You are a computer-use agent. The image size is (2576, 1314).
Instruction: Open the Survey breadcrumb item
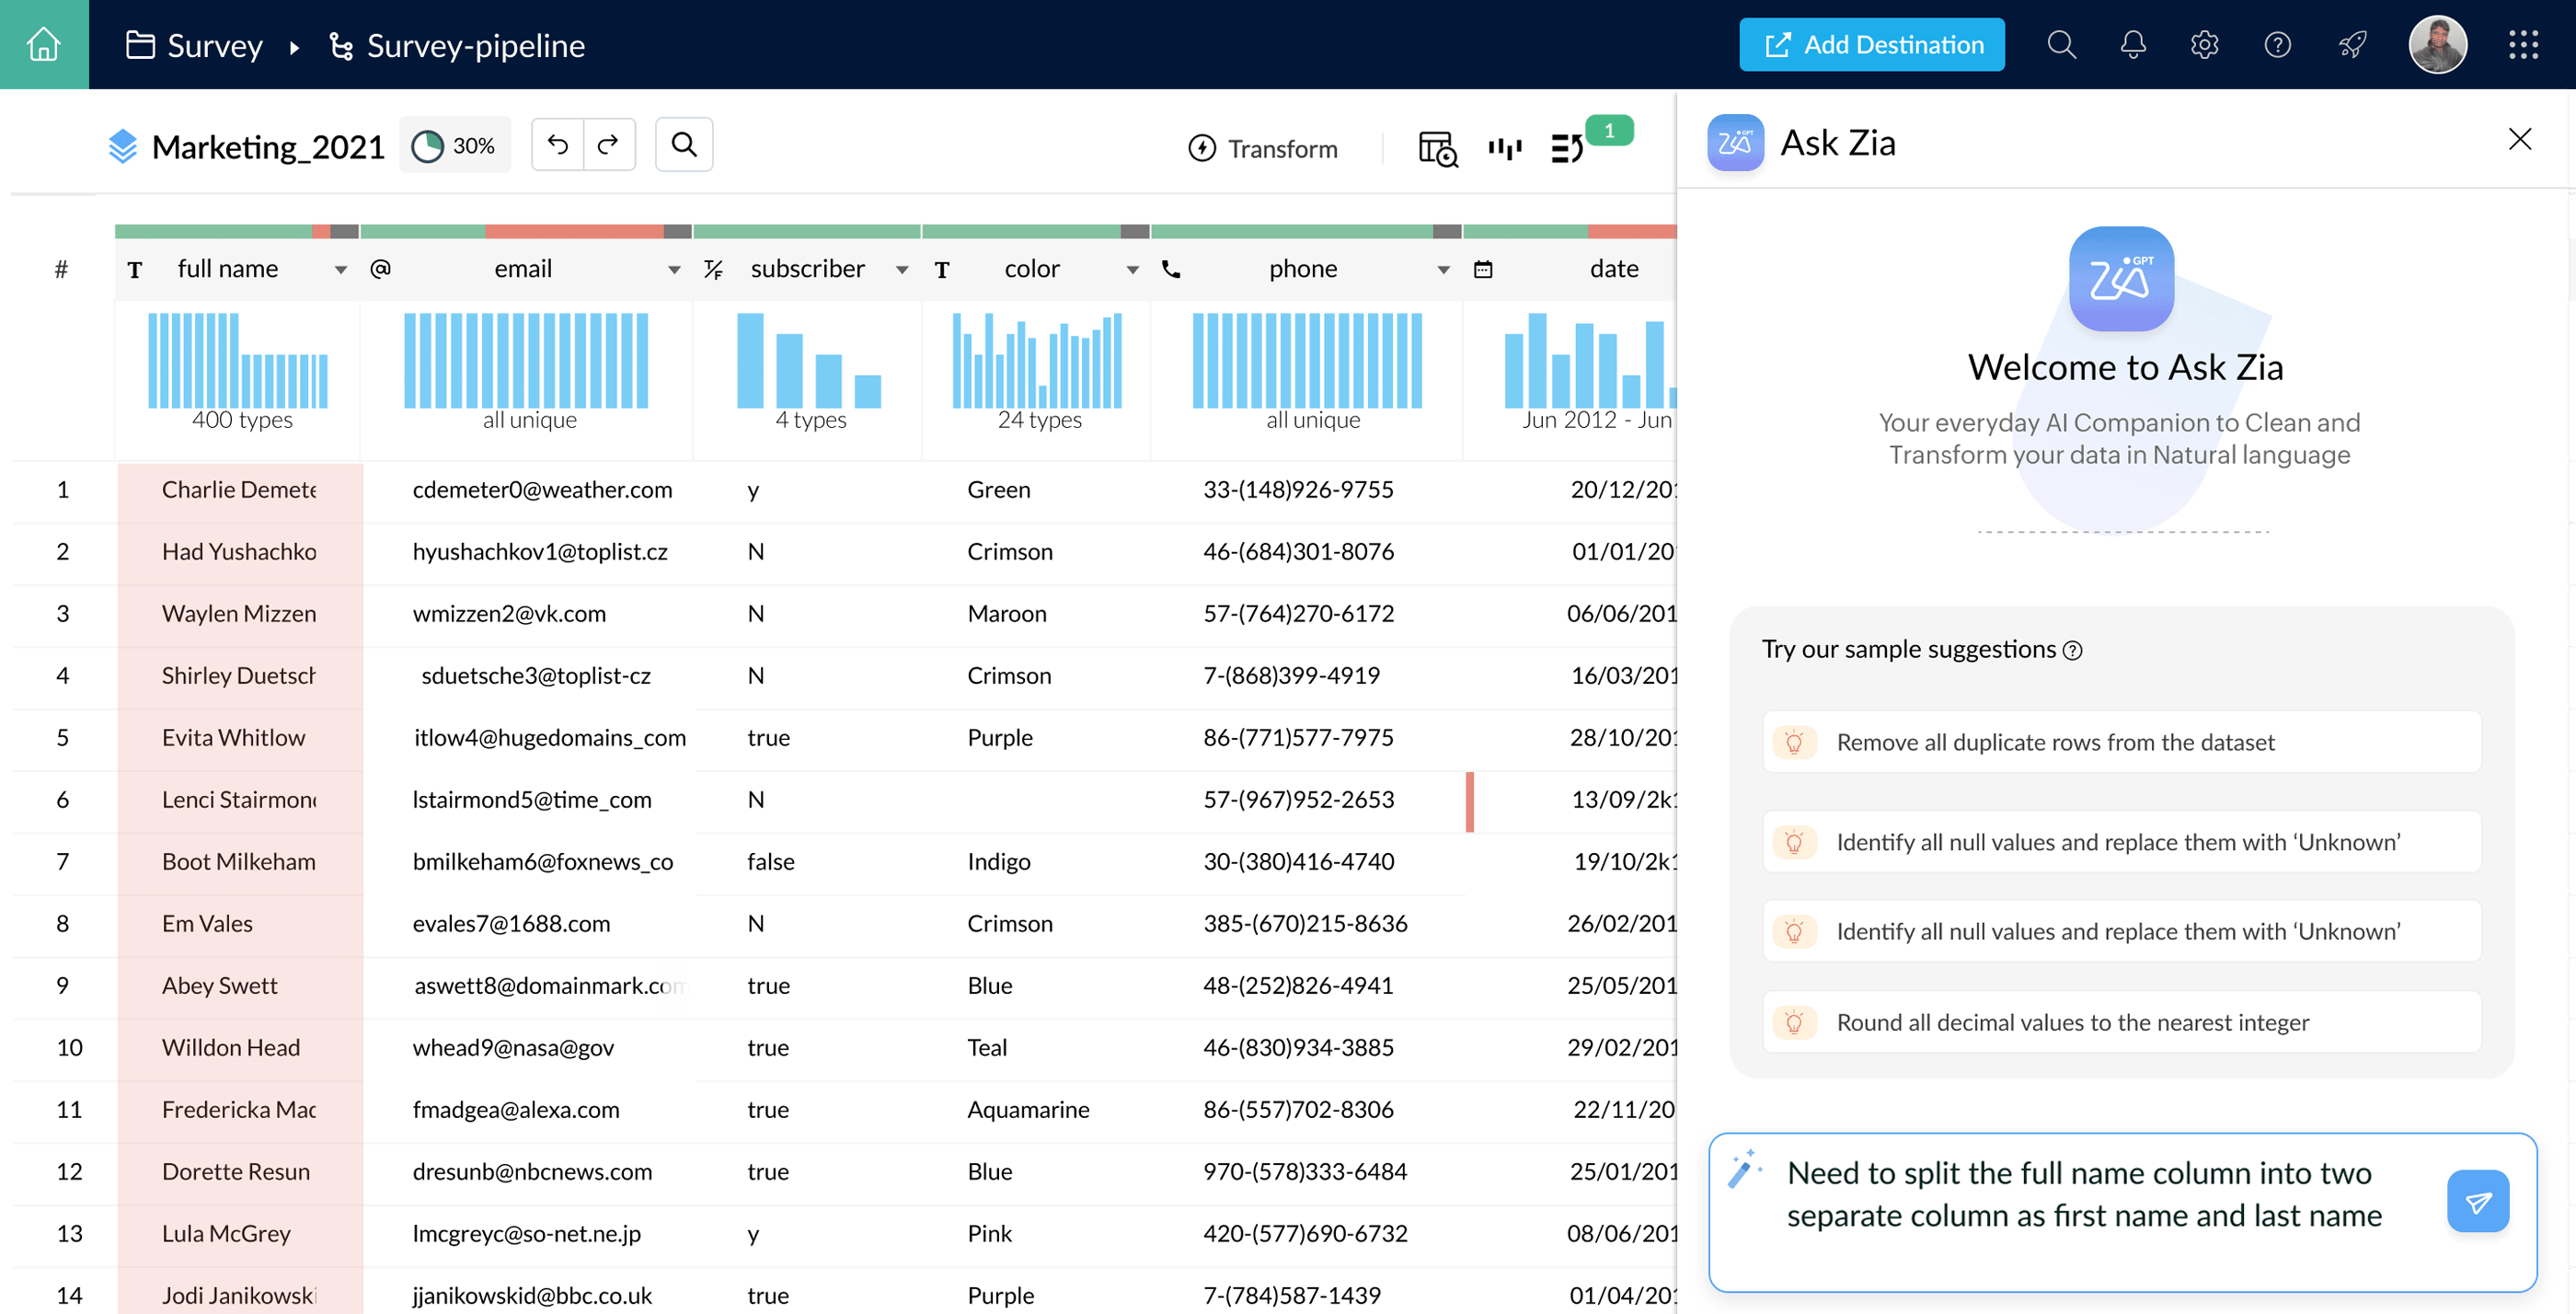tap(214, 44)
